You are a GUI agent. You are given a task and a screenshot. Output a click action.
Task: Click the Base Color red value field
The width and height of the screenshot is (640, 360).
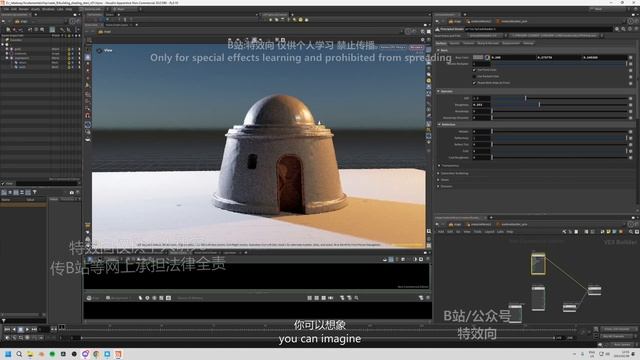tap(512, 58)
